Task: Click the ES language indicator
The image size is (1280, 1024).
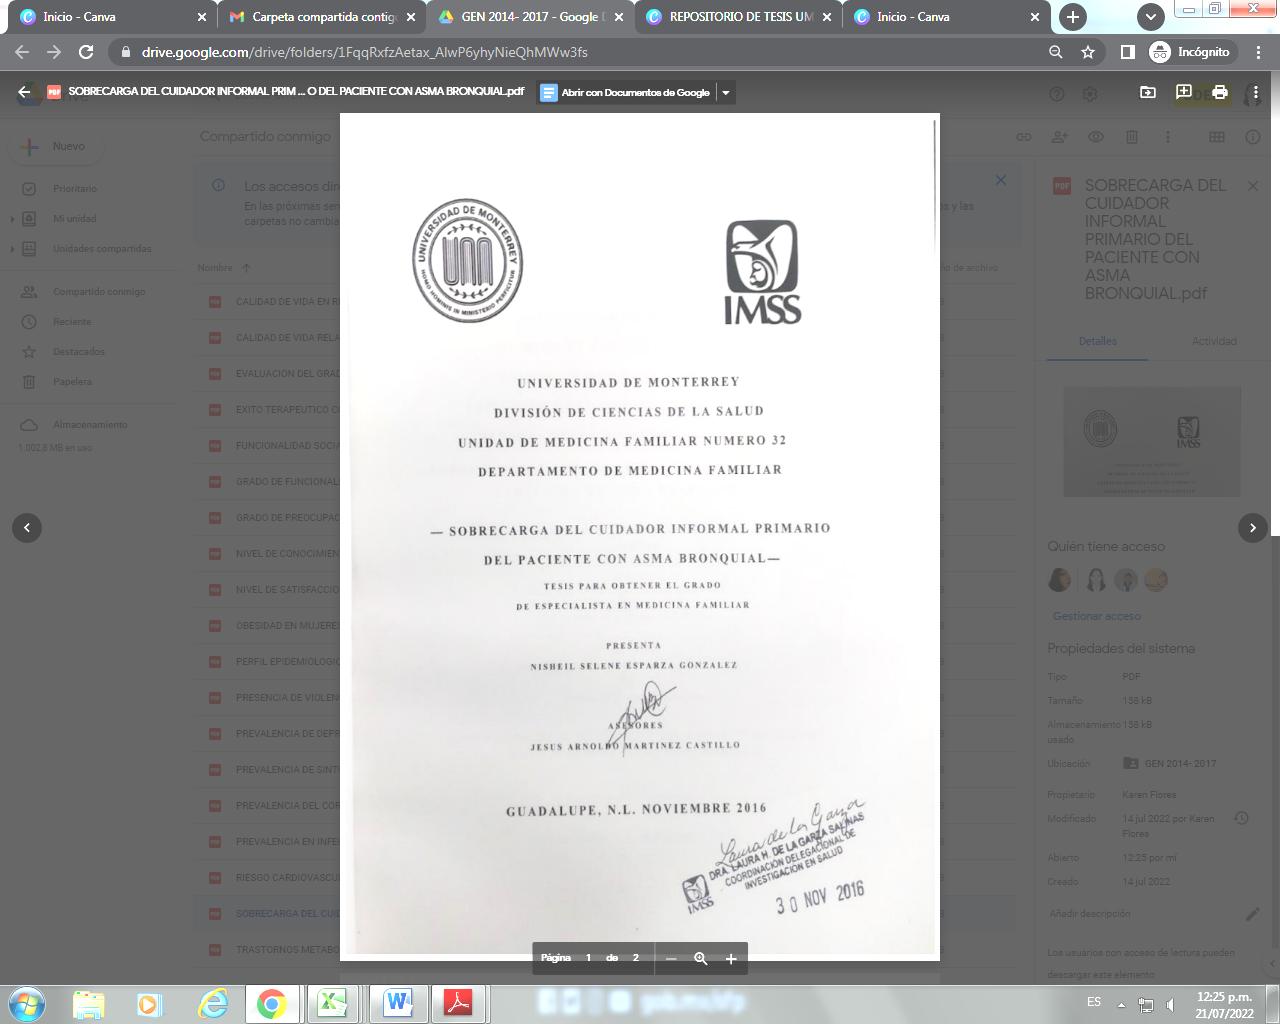Action: 1094,1002
